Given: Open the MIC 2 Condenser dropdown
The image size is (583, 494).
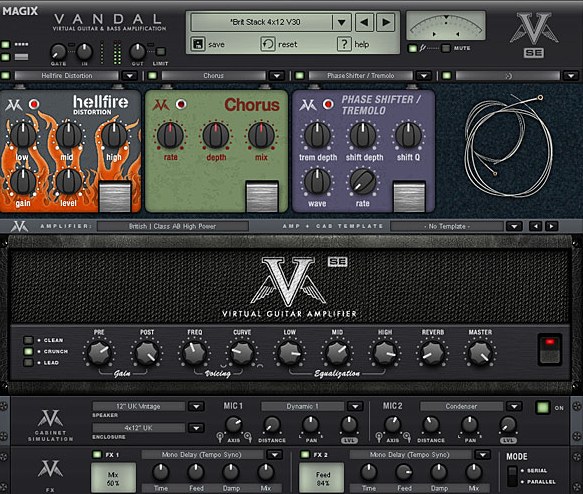Looking at the screenshot, I should tap(514, 407).
